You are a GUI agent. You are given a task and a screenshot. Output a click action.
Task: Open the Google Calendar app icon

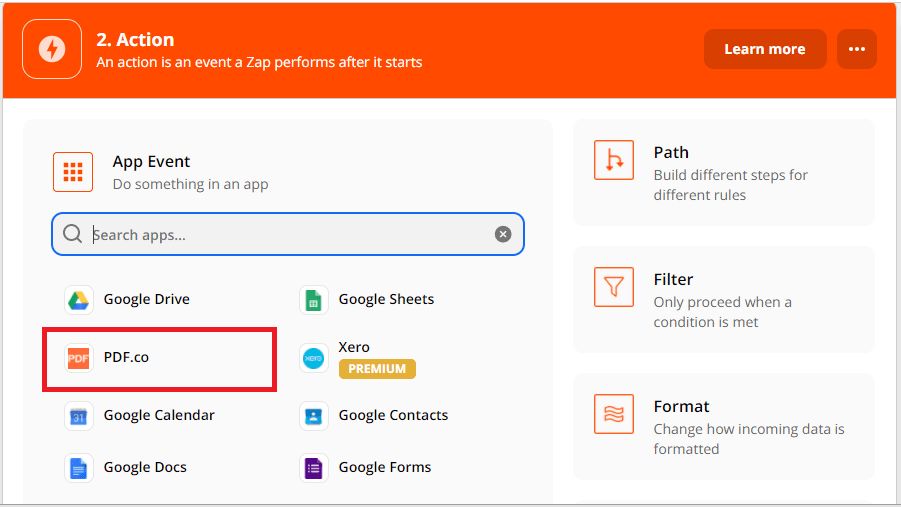pos(79,416)
